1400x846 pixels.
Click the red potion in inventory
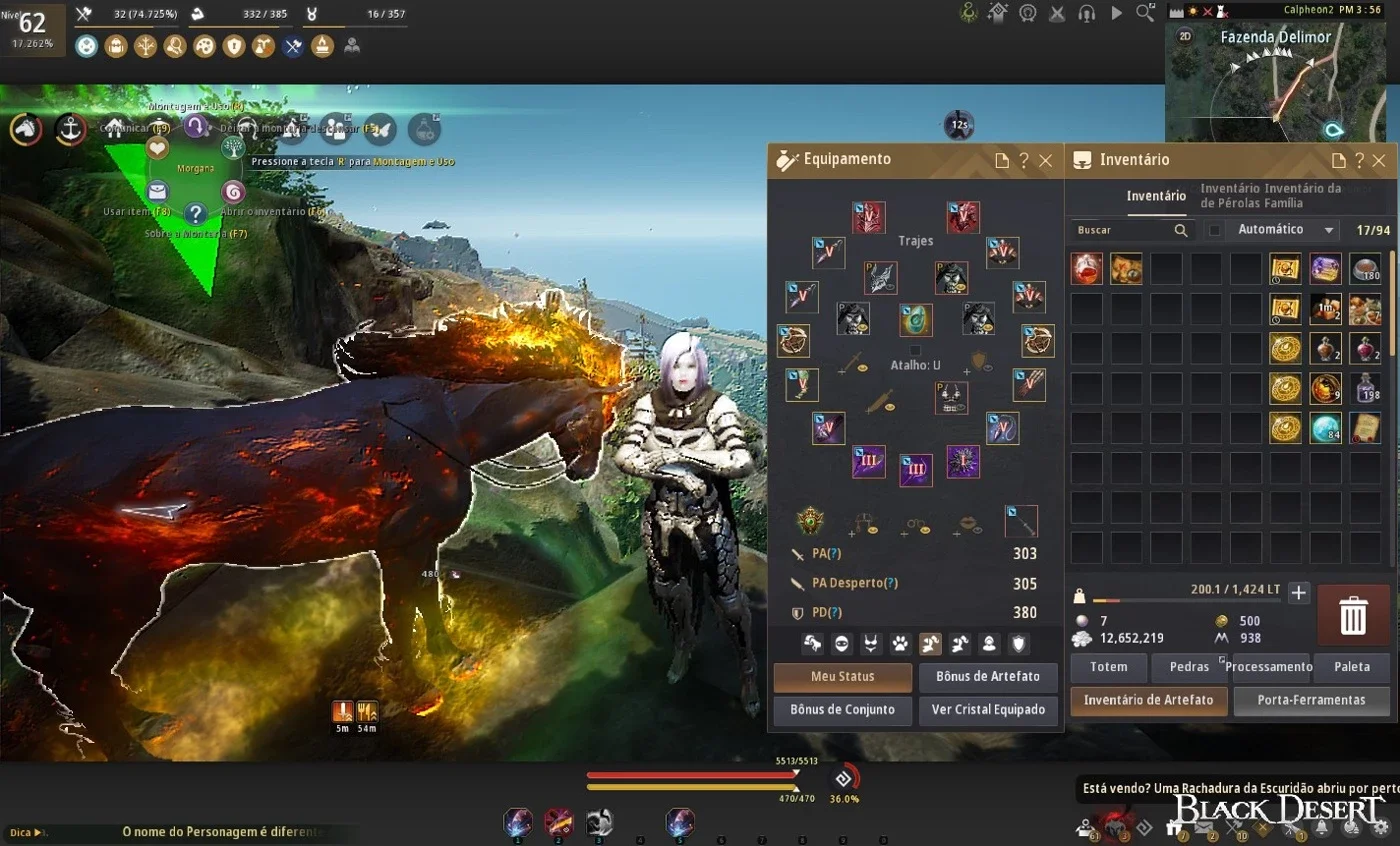tap(1086, 268)
